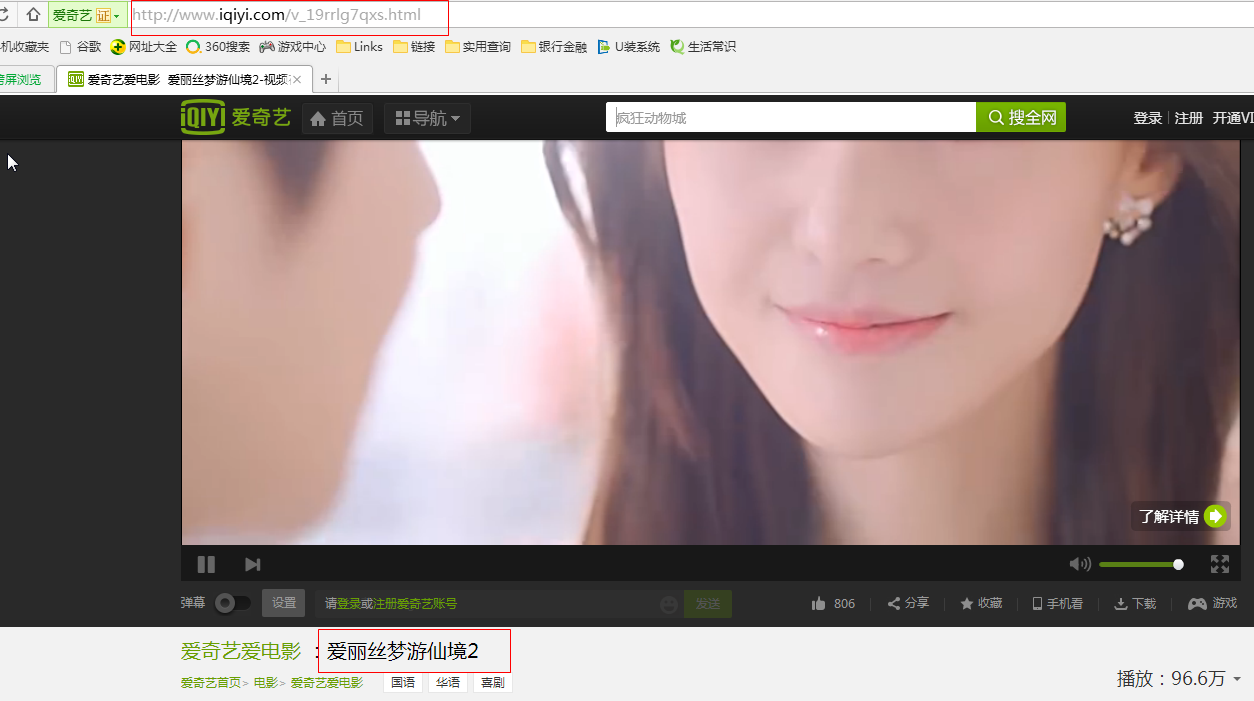Share this video
The height and width of the screenshot is (701, 1254).
pos(908,603)
